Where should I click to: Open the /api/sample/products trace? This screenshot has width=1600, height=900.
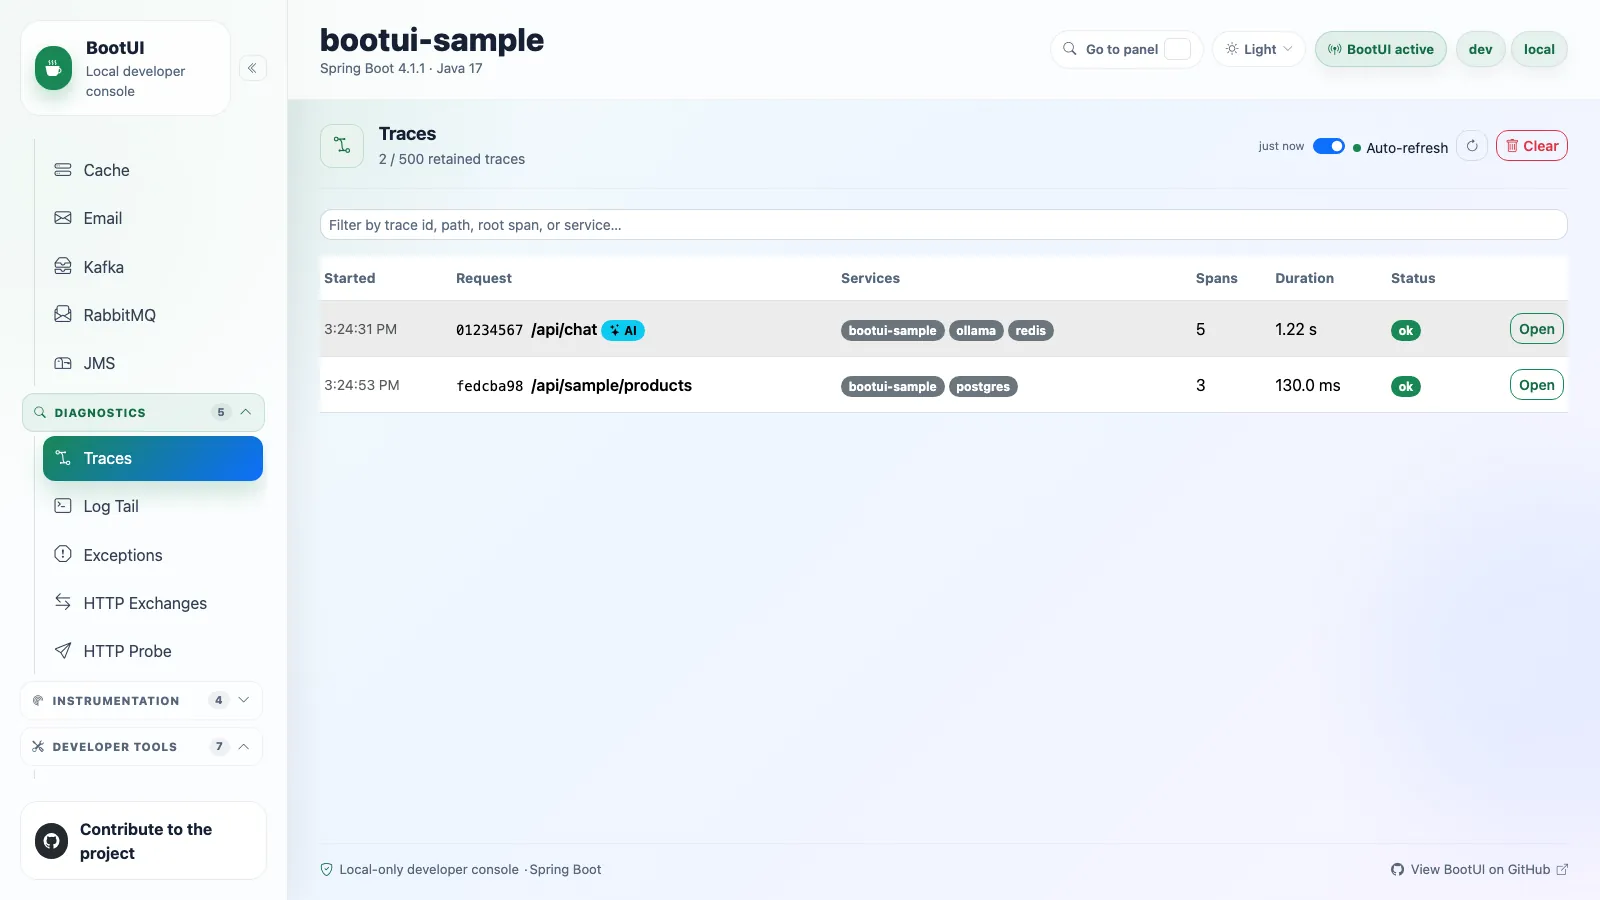tap(1536, 385)
